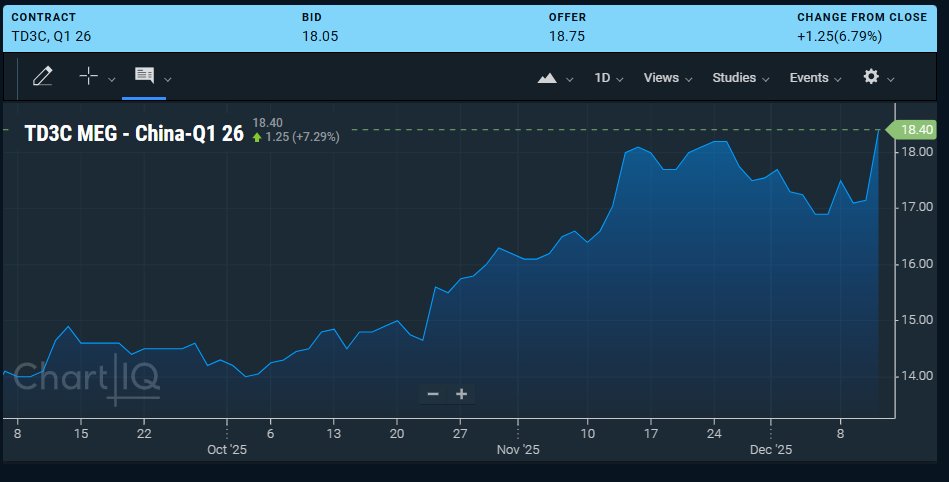This screenshot has height=482, width=949.
Task: Open the 1D periodicity menu
Action: click(608, 78)
